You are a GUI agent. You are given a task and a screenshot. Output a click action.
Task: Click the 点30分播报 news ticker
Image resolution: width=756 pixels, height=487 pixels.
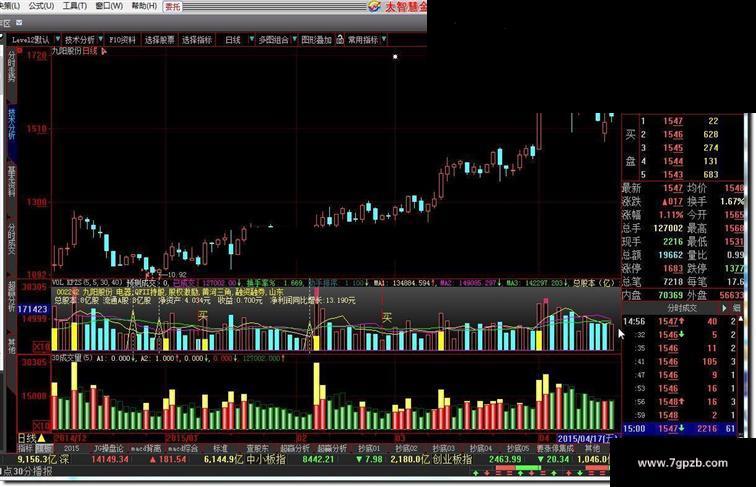click(27, 472)
